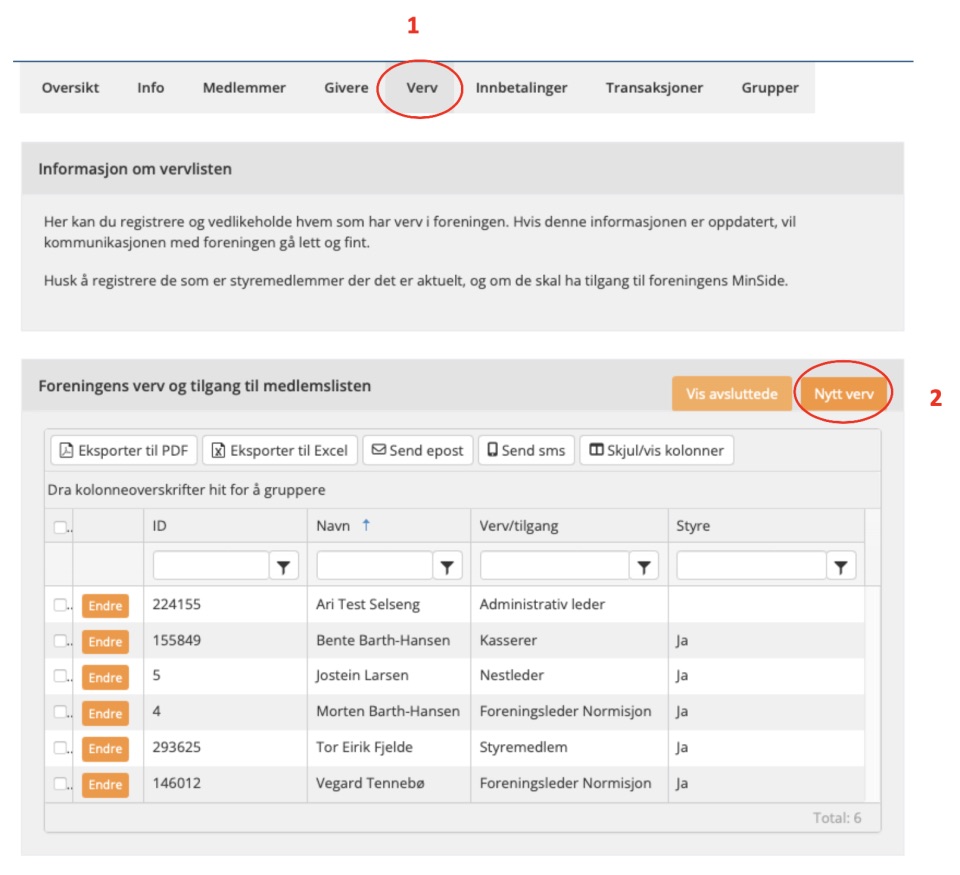Click the Send epost button
The height and width of the screenshot is (875, 960).
click(x=418, y=450)
